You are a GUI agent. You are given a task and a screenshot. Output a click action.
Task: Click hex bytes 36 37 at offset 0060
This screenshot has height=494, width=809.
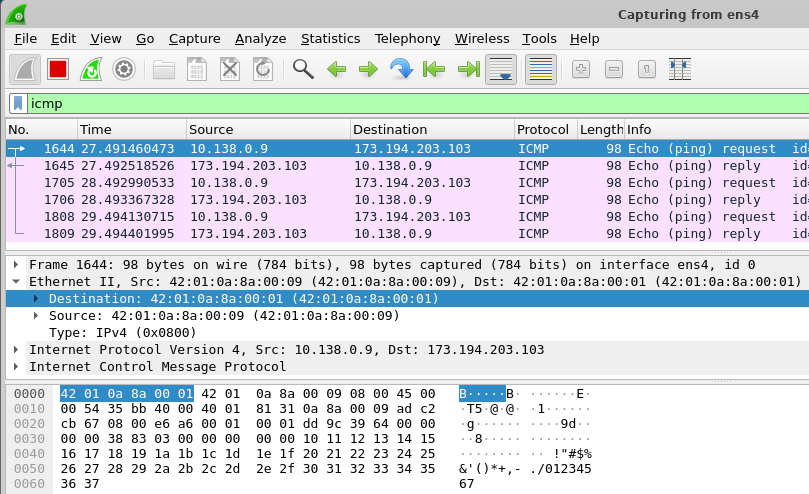(79, 484)
